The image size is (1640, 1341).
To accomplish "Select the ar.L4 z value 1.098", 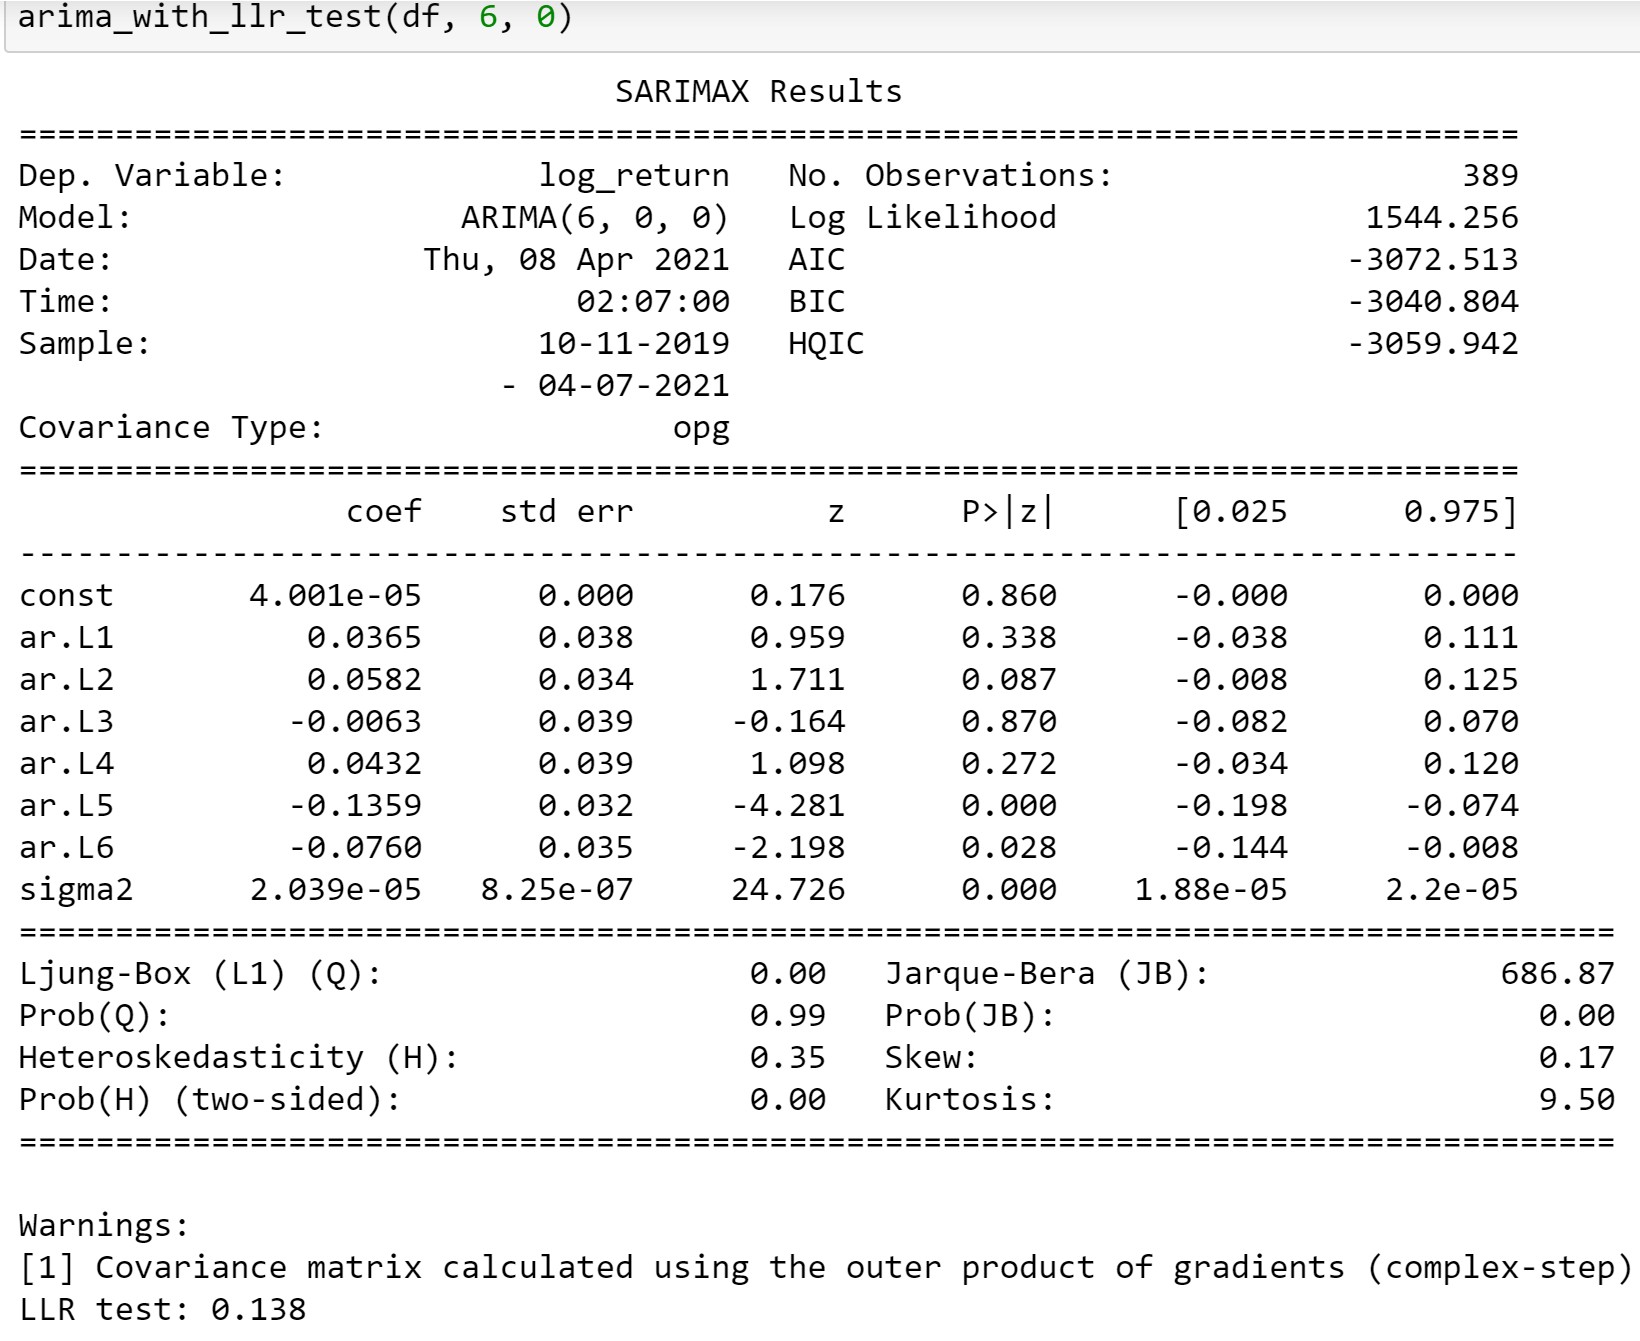I will coord(797,764).
